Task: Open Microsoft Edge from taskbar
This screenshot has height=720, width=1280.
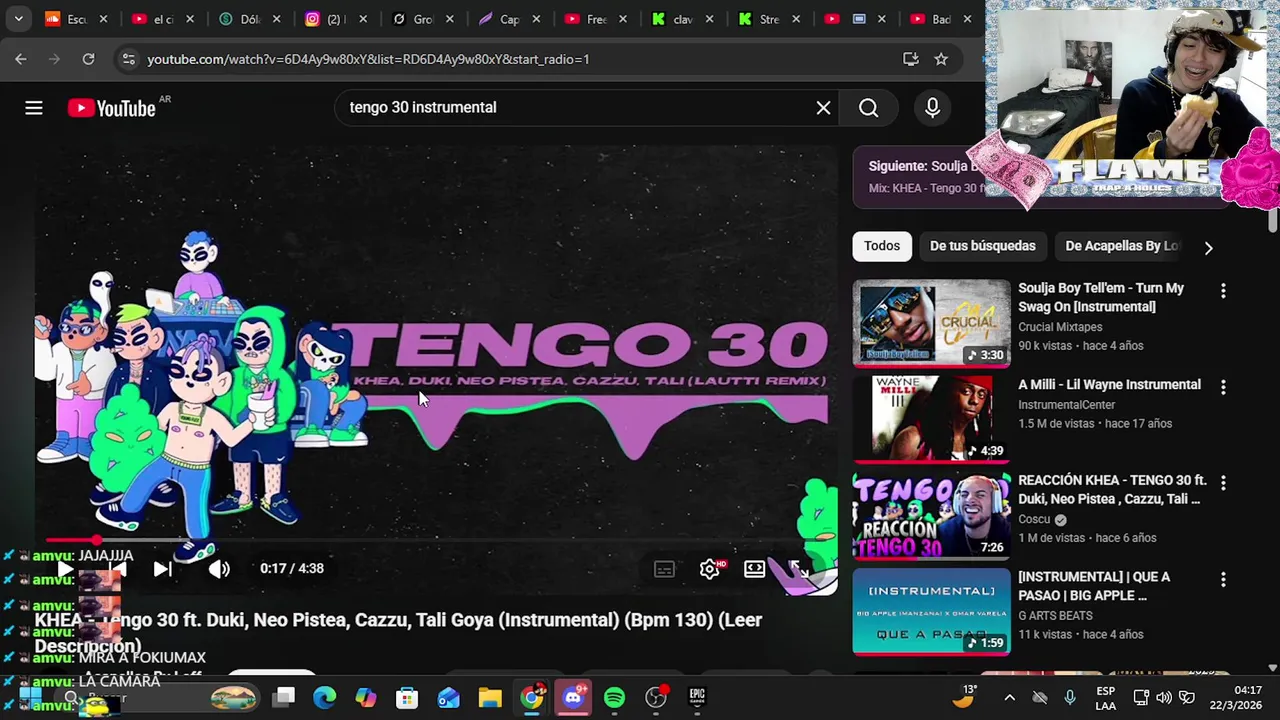Action: (x=325, y=697)
